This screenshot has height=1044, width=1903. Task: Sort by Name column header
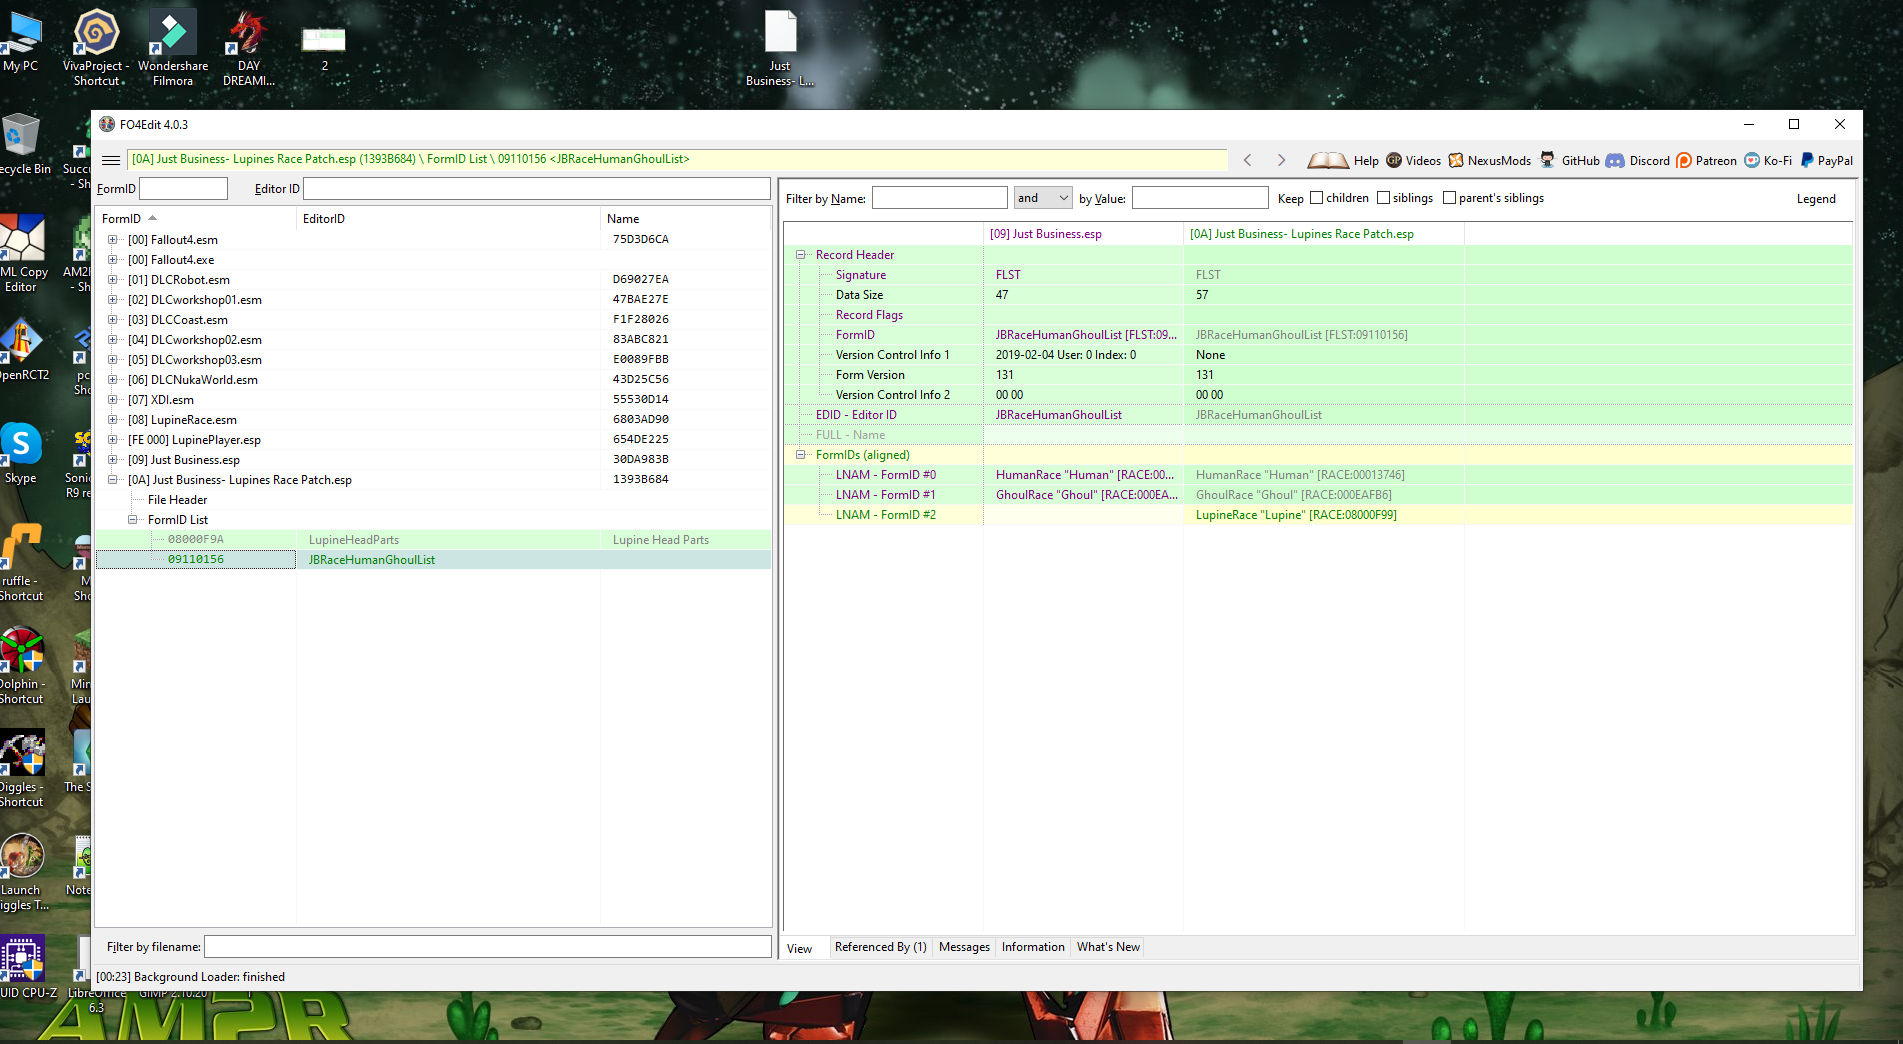(685, 219)
